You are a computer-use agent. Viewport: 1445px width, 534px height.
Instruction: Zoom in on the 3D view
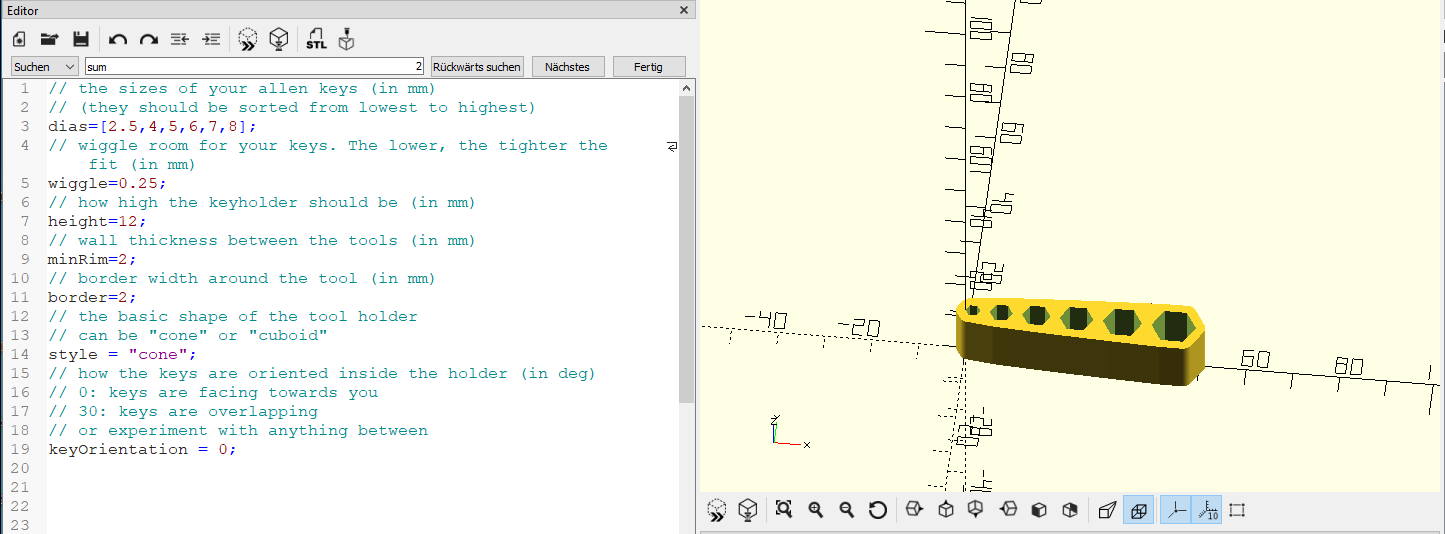point(815,510)
